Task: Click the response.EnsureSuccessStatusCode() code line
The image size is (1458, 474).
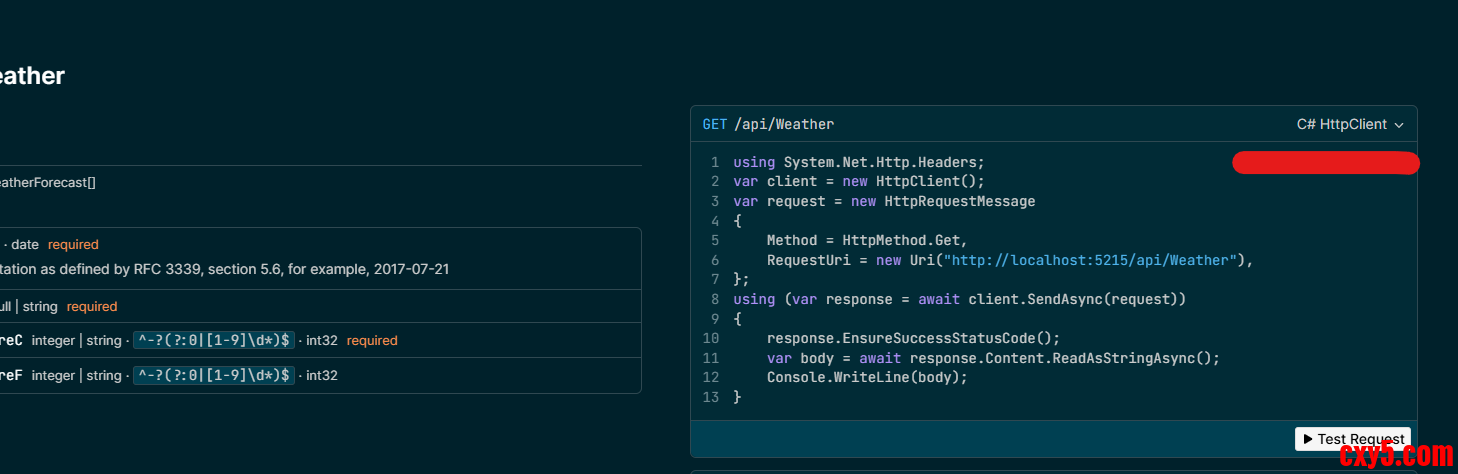Action: tap(913, 338)
